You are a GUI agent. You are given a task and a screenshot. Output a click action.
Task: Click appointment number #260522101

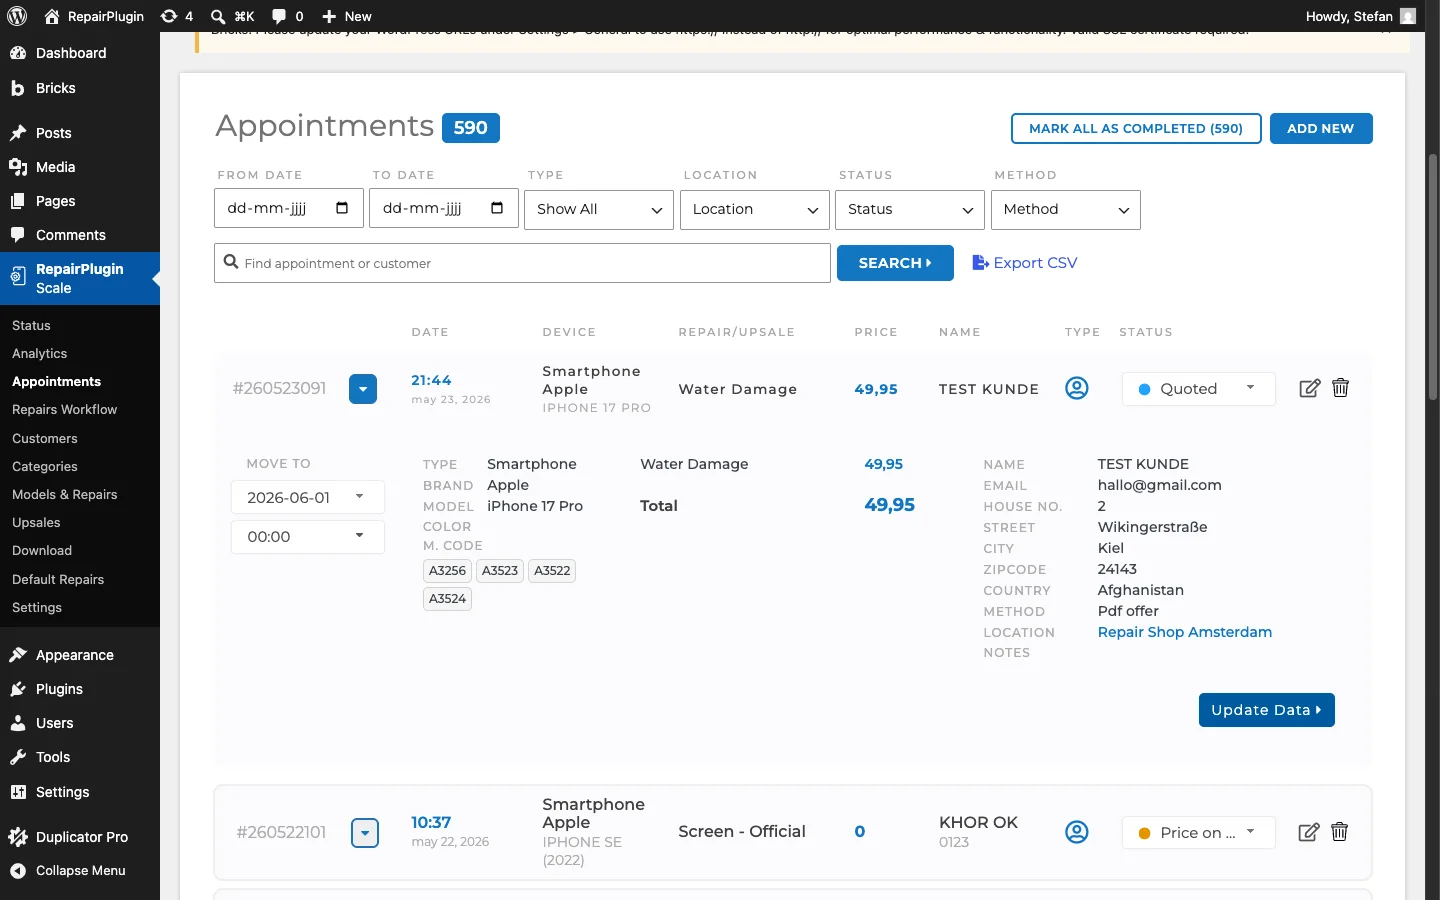click(281, 832)
